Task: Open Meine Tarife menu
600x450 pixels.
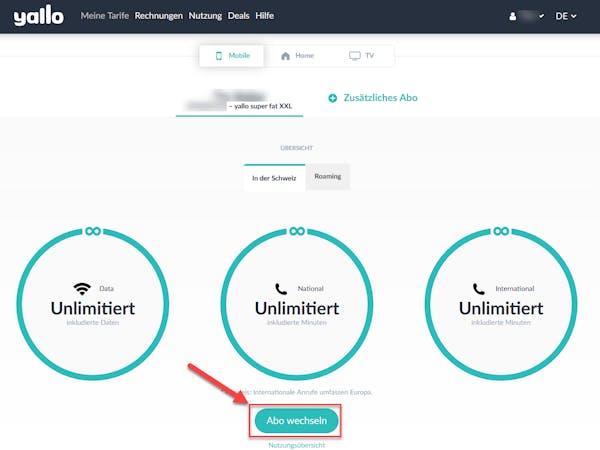Action: pos(104,16)
